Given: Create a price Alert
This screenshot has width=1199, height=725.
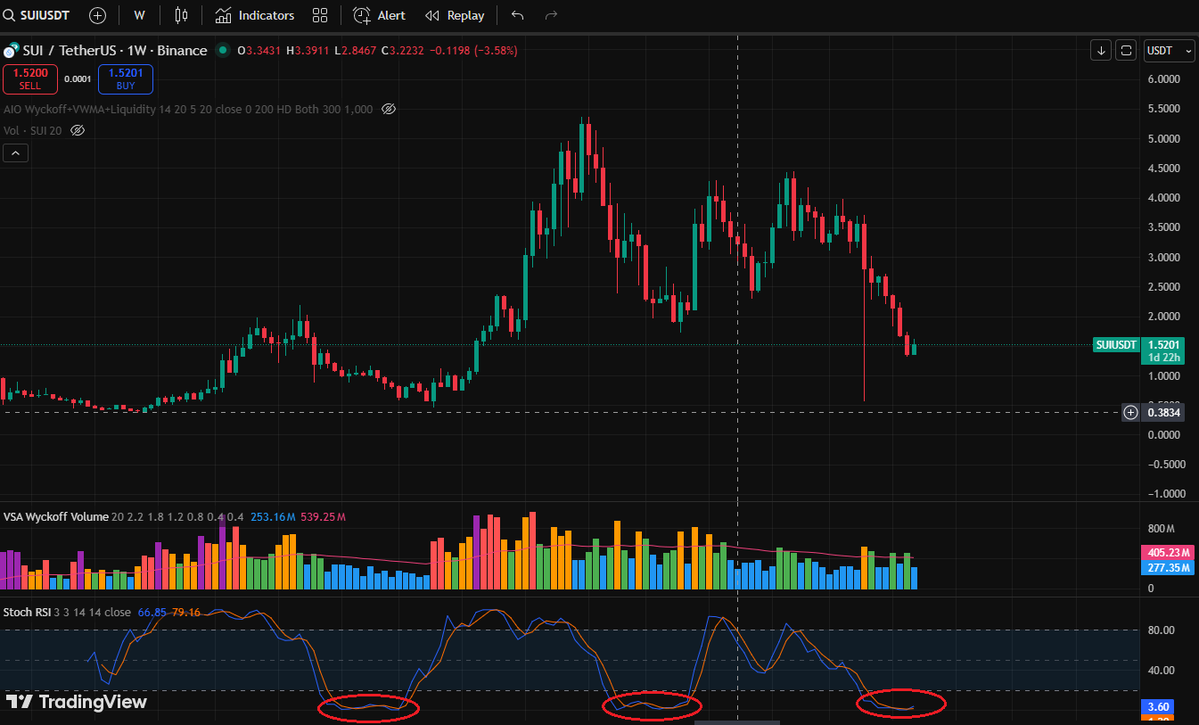Looking at the screenshot, I should pyautogui.click(x=379, y=15).
